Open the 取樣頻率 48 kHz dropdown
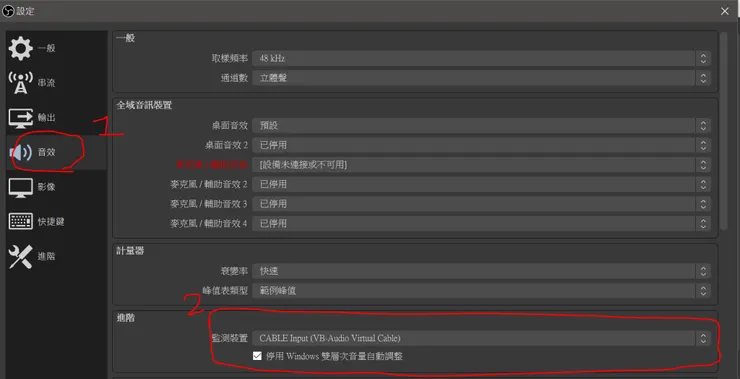 (x=481, y=59)
